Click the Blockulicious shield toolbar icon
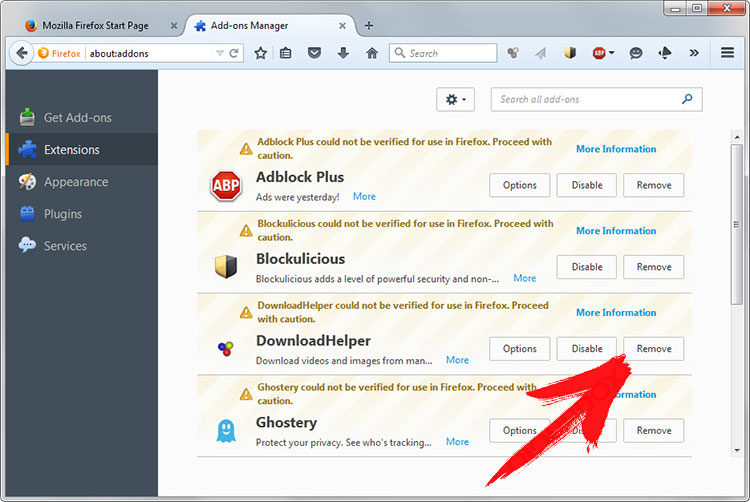This screenshot has height=502, width=750. click(x=570, y=53)
